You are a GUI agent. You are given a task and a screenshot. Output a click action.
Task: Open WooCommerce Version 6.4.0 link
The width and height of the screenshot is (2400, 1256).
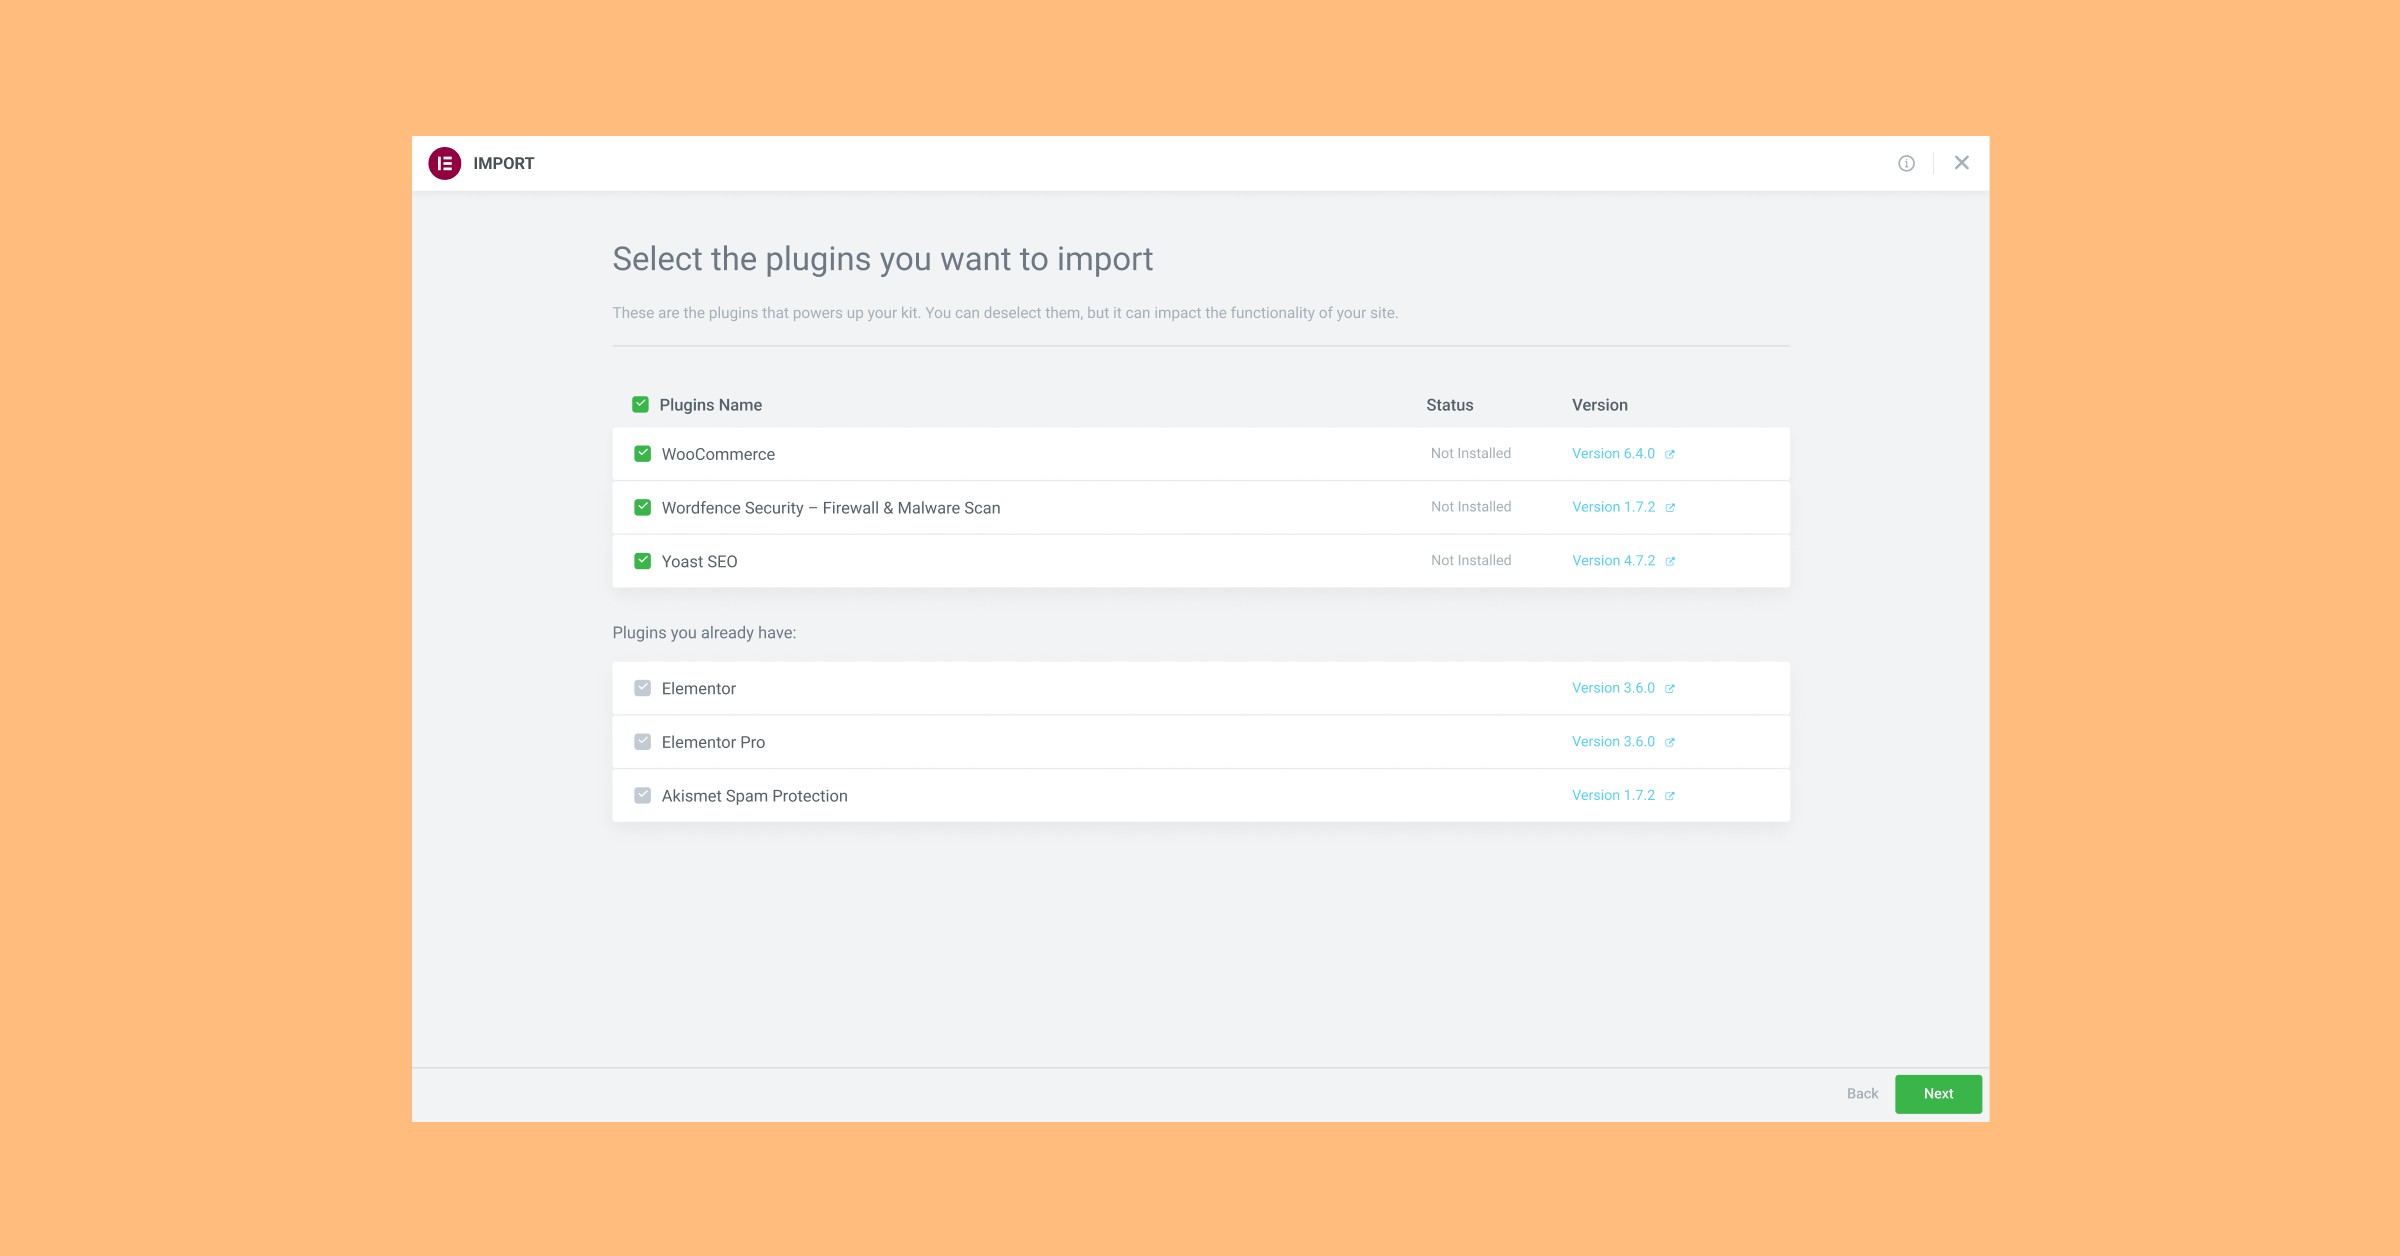pyautogui.click(x=1613, y=454)
